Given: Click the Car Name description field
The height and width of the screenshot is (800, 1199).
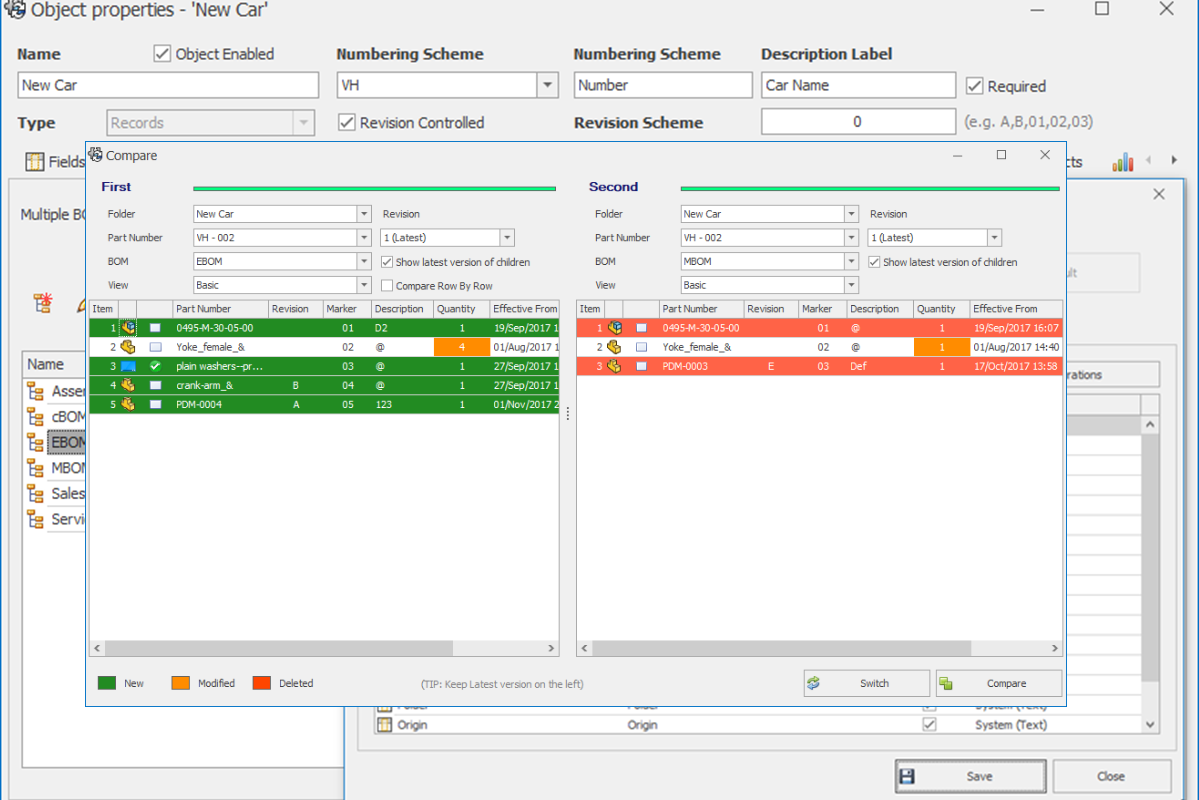Looking at the screenshot, I should (x=858, y=85).
